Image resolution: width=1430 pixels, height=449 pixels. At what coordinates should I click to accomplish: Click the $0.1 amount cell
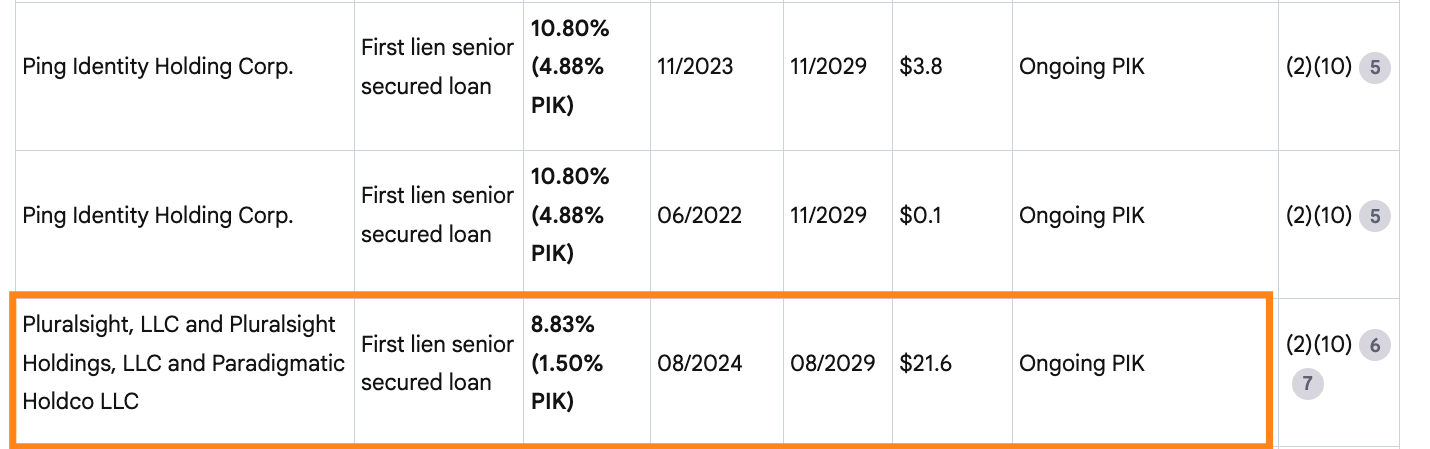(x=920, y=216)
